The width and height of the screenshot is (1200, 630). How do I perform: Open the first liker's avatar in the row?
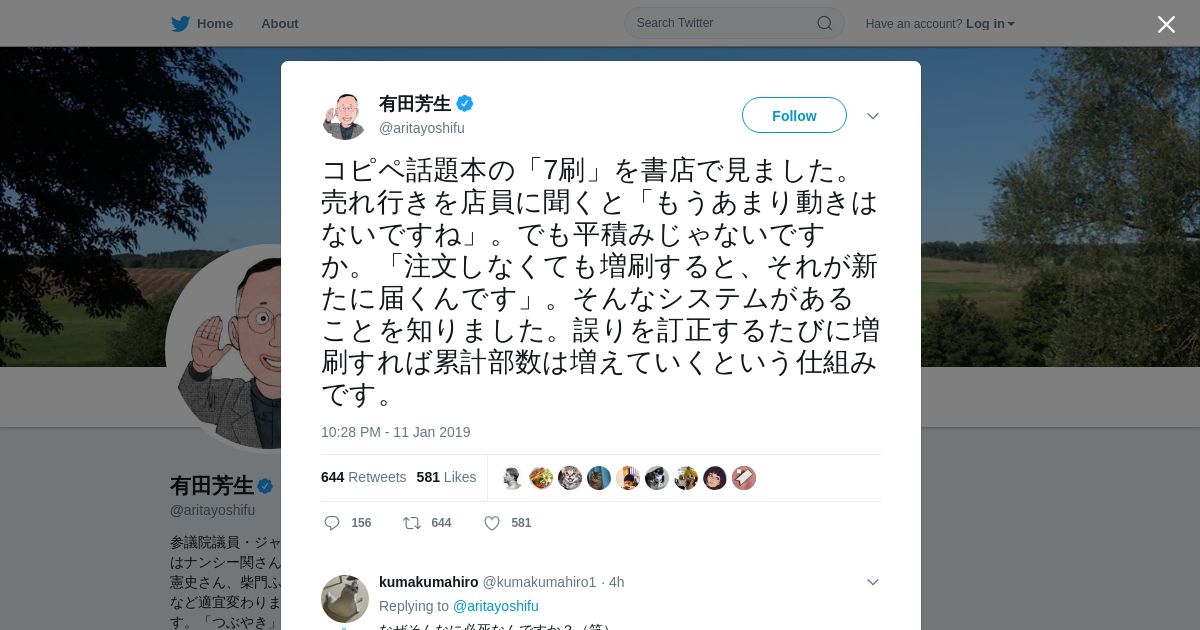512,478
